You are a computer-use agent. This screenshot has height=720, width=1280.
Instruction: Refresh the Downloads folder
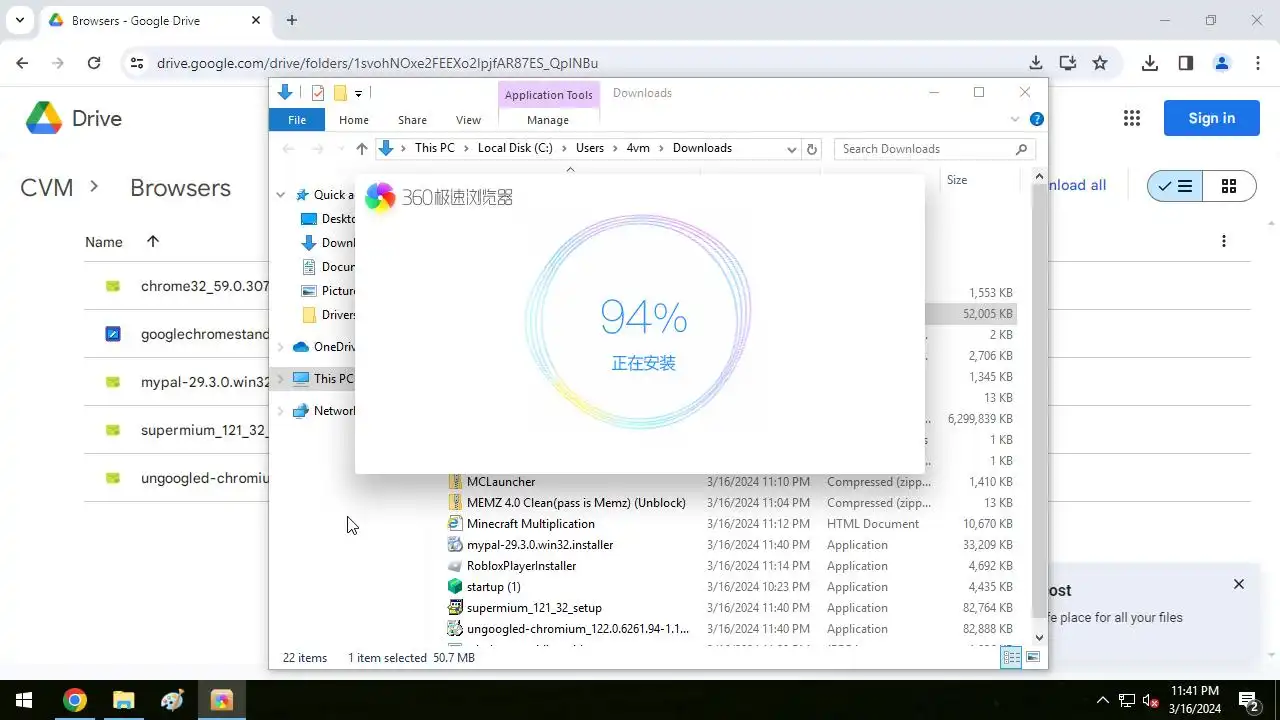[x=812, y=149]
